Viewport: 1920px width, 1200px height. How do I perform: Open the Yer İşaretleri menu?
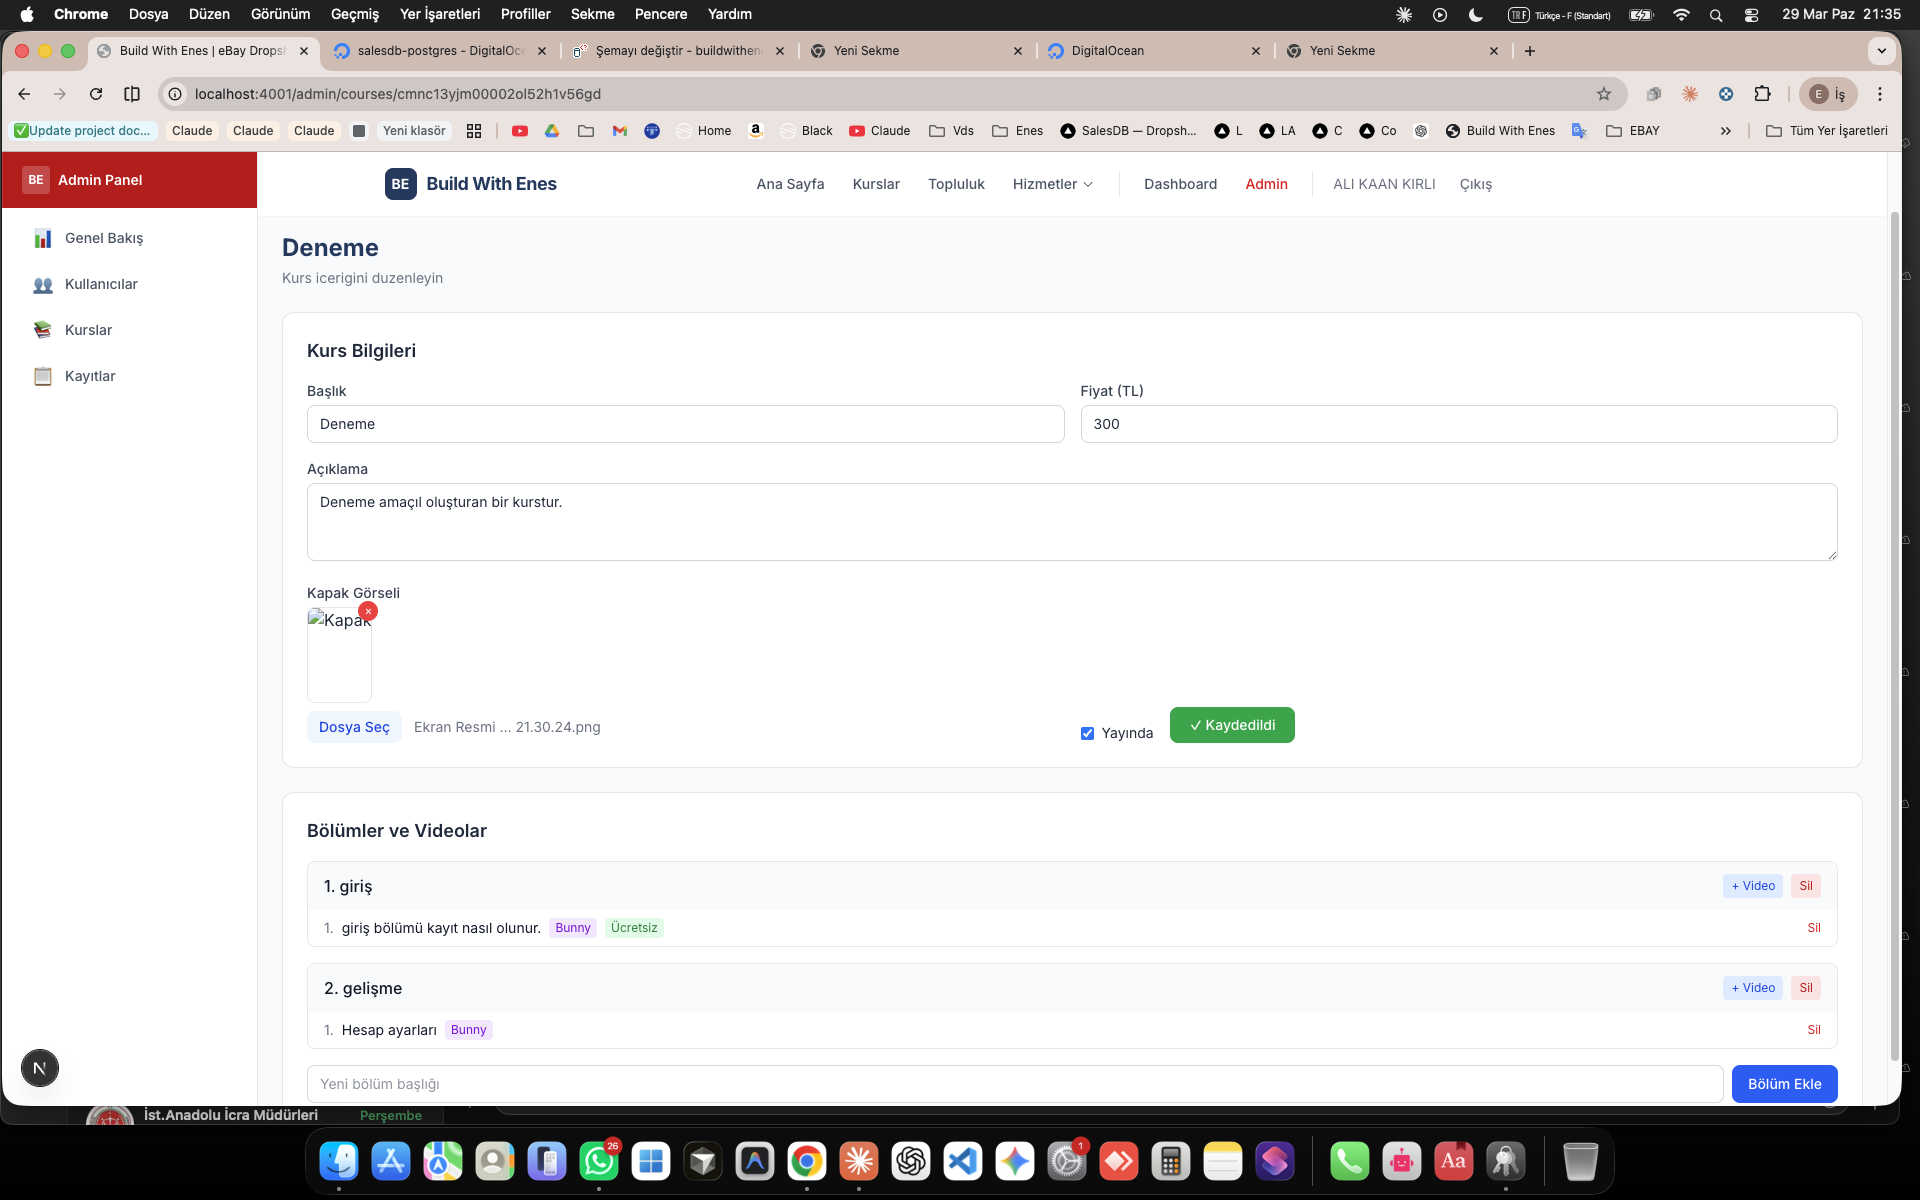(439, 14)
